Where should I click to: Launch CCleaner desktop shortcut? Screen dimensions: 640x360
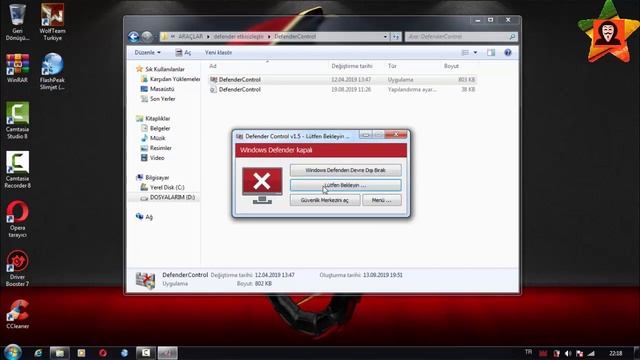(x=17, y=314)
